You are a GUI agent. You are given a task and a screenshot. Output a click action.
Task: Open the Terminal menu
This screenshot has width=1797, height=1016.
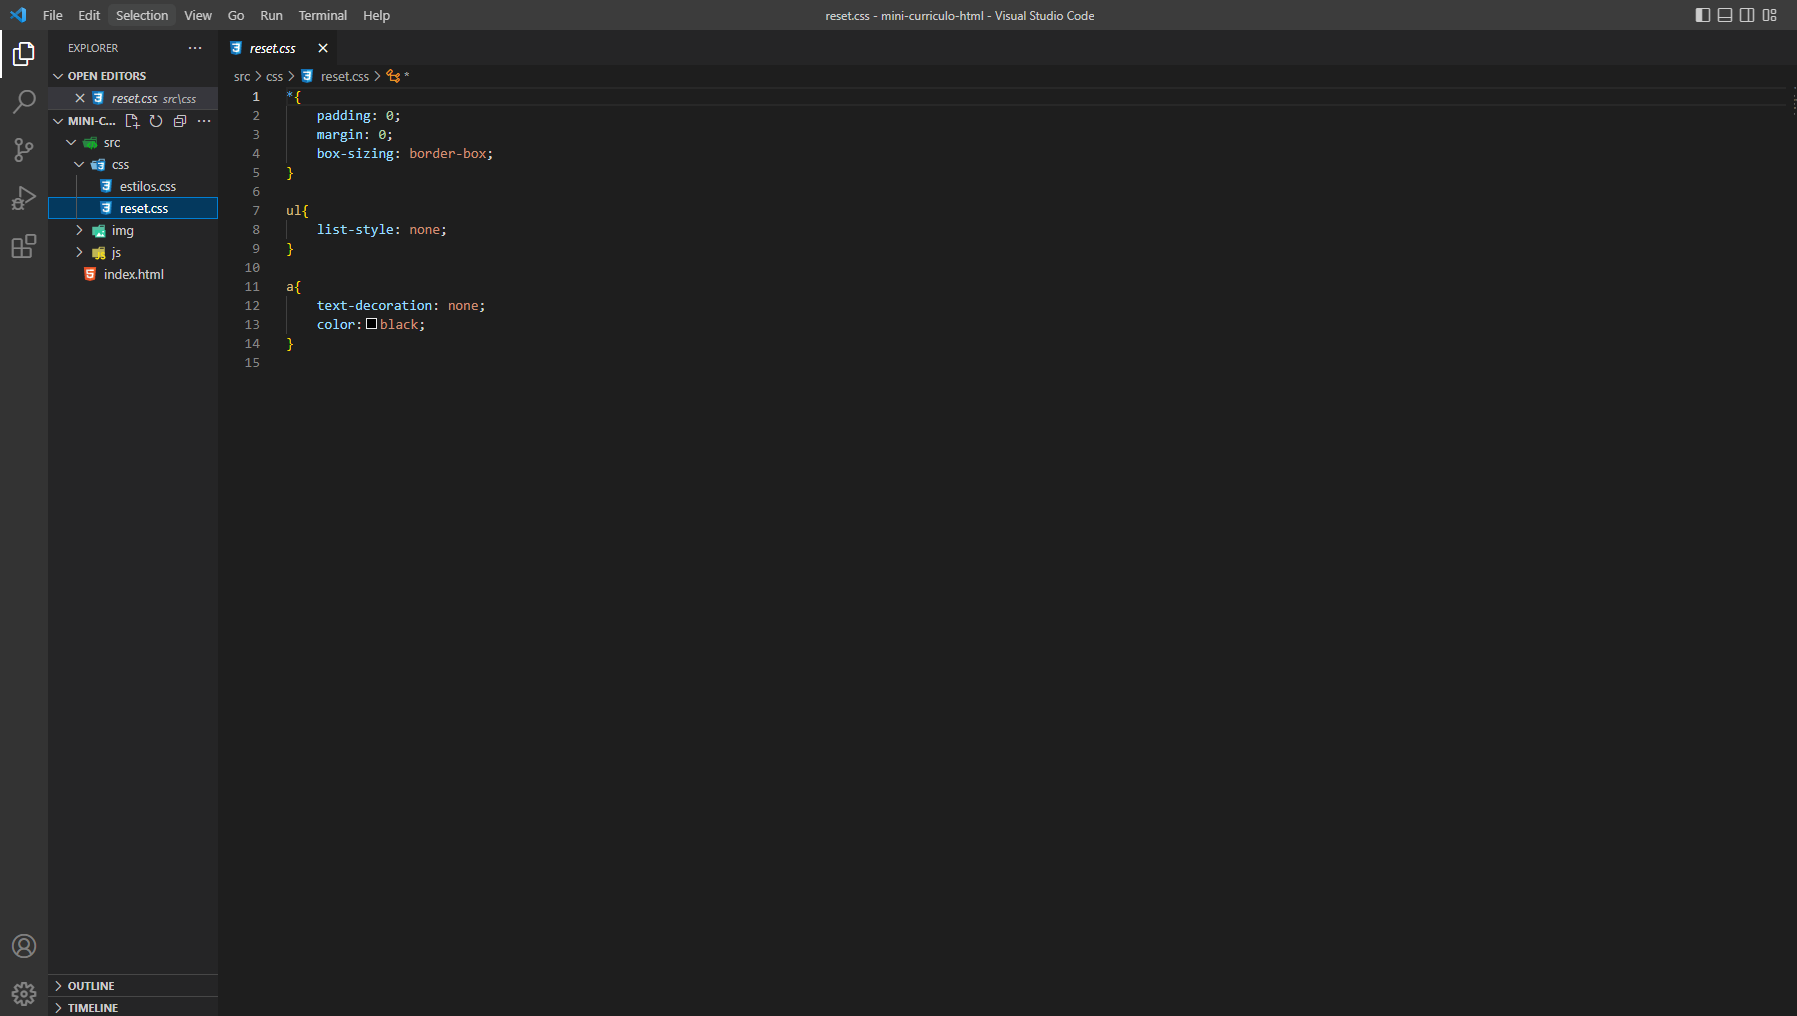pos(322,15)
